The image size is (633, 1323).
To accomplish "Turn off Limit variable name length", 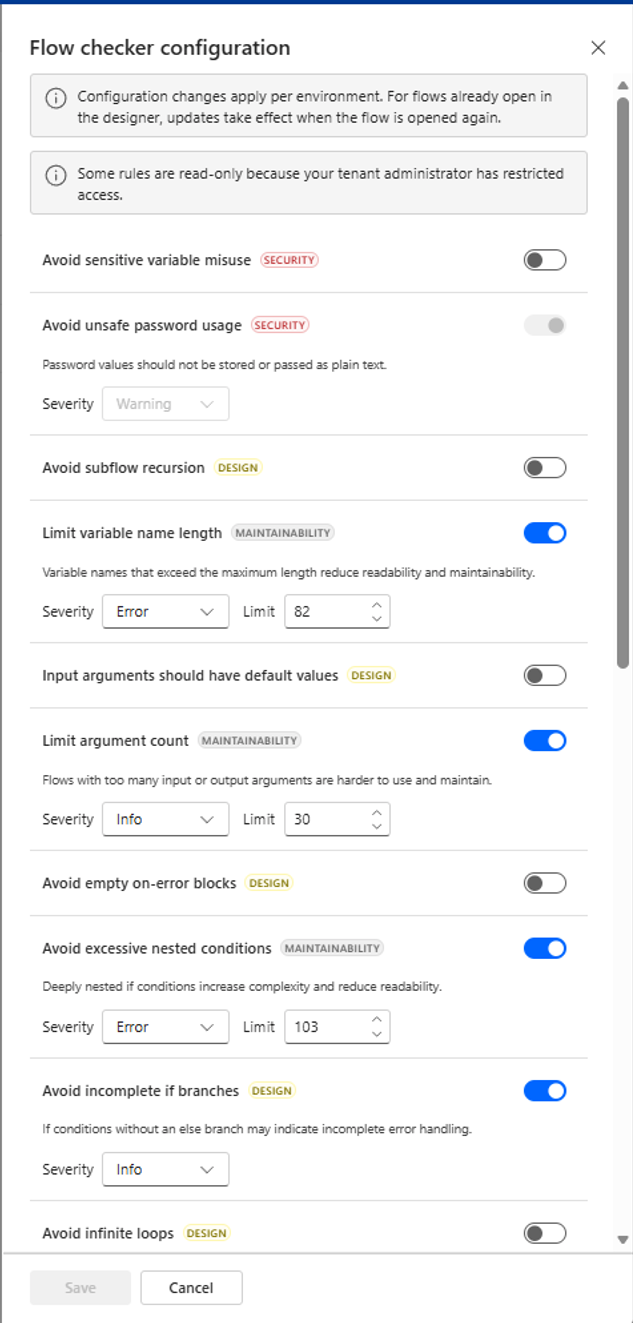I will 545,533.
